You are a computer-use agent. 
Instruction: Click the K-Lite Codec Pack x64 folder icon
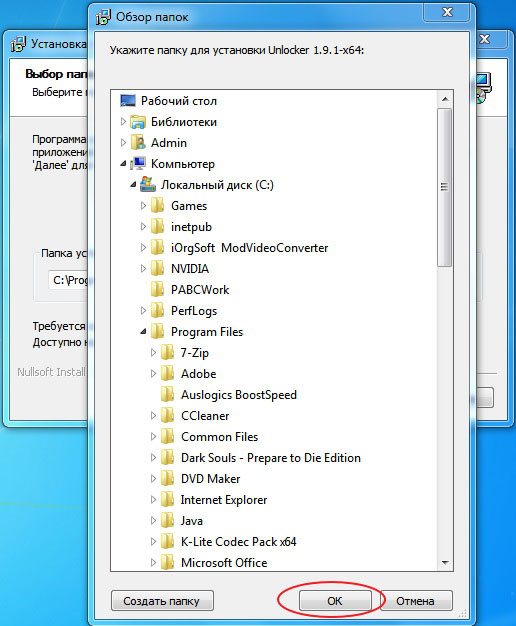coord(167,541)
